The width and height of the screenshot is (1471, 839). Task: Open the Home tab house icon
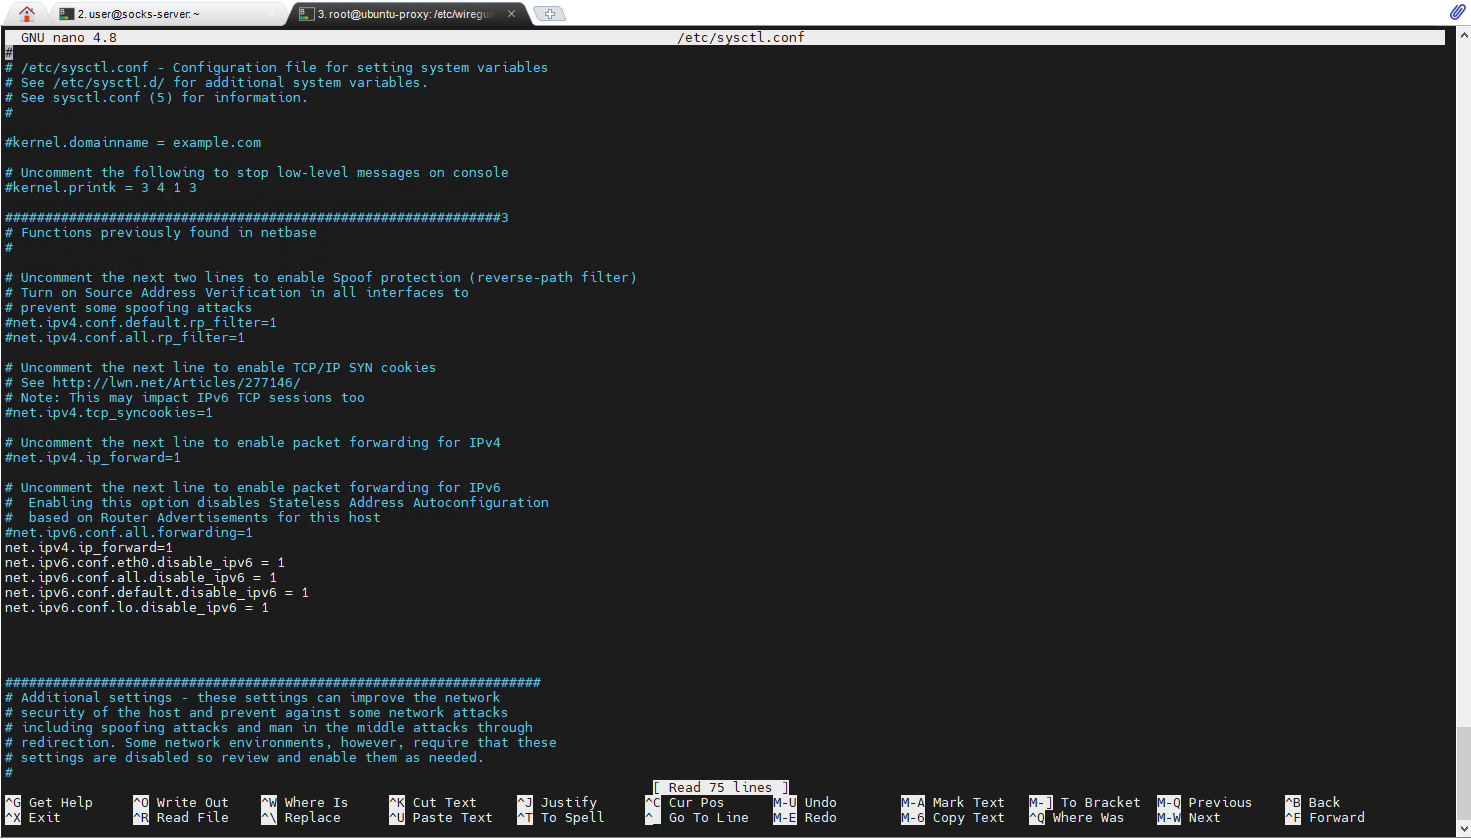pyautogui.click(x=27, y=13)
